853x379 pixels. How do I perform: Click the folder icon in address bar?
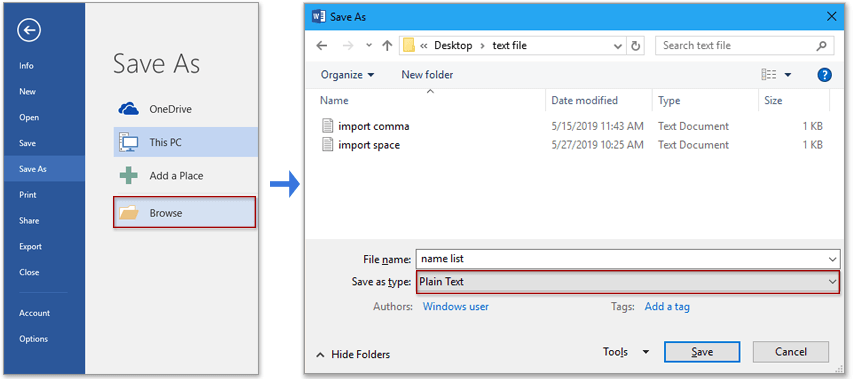[x=409, y=46]
